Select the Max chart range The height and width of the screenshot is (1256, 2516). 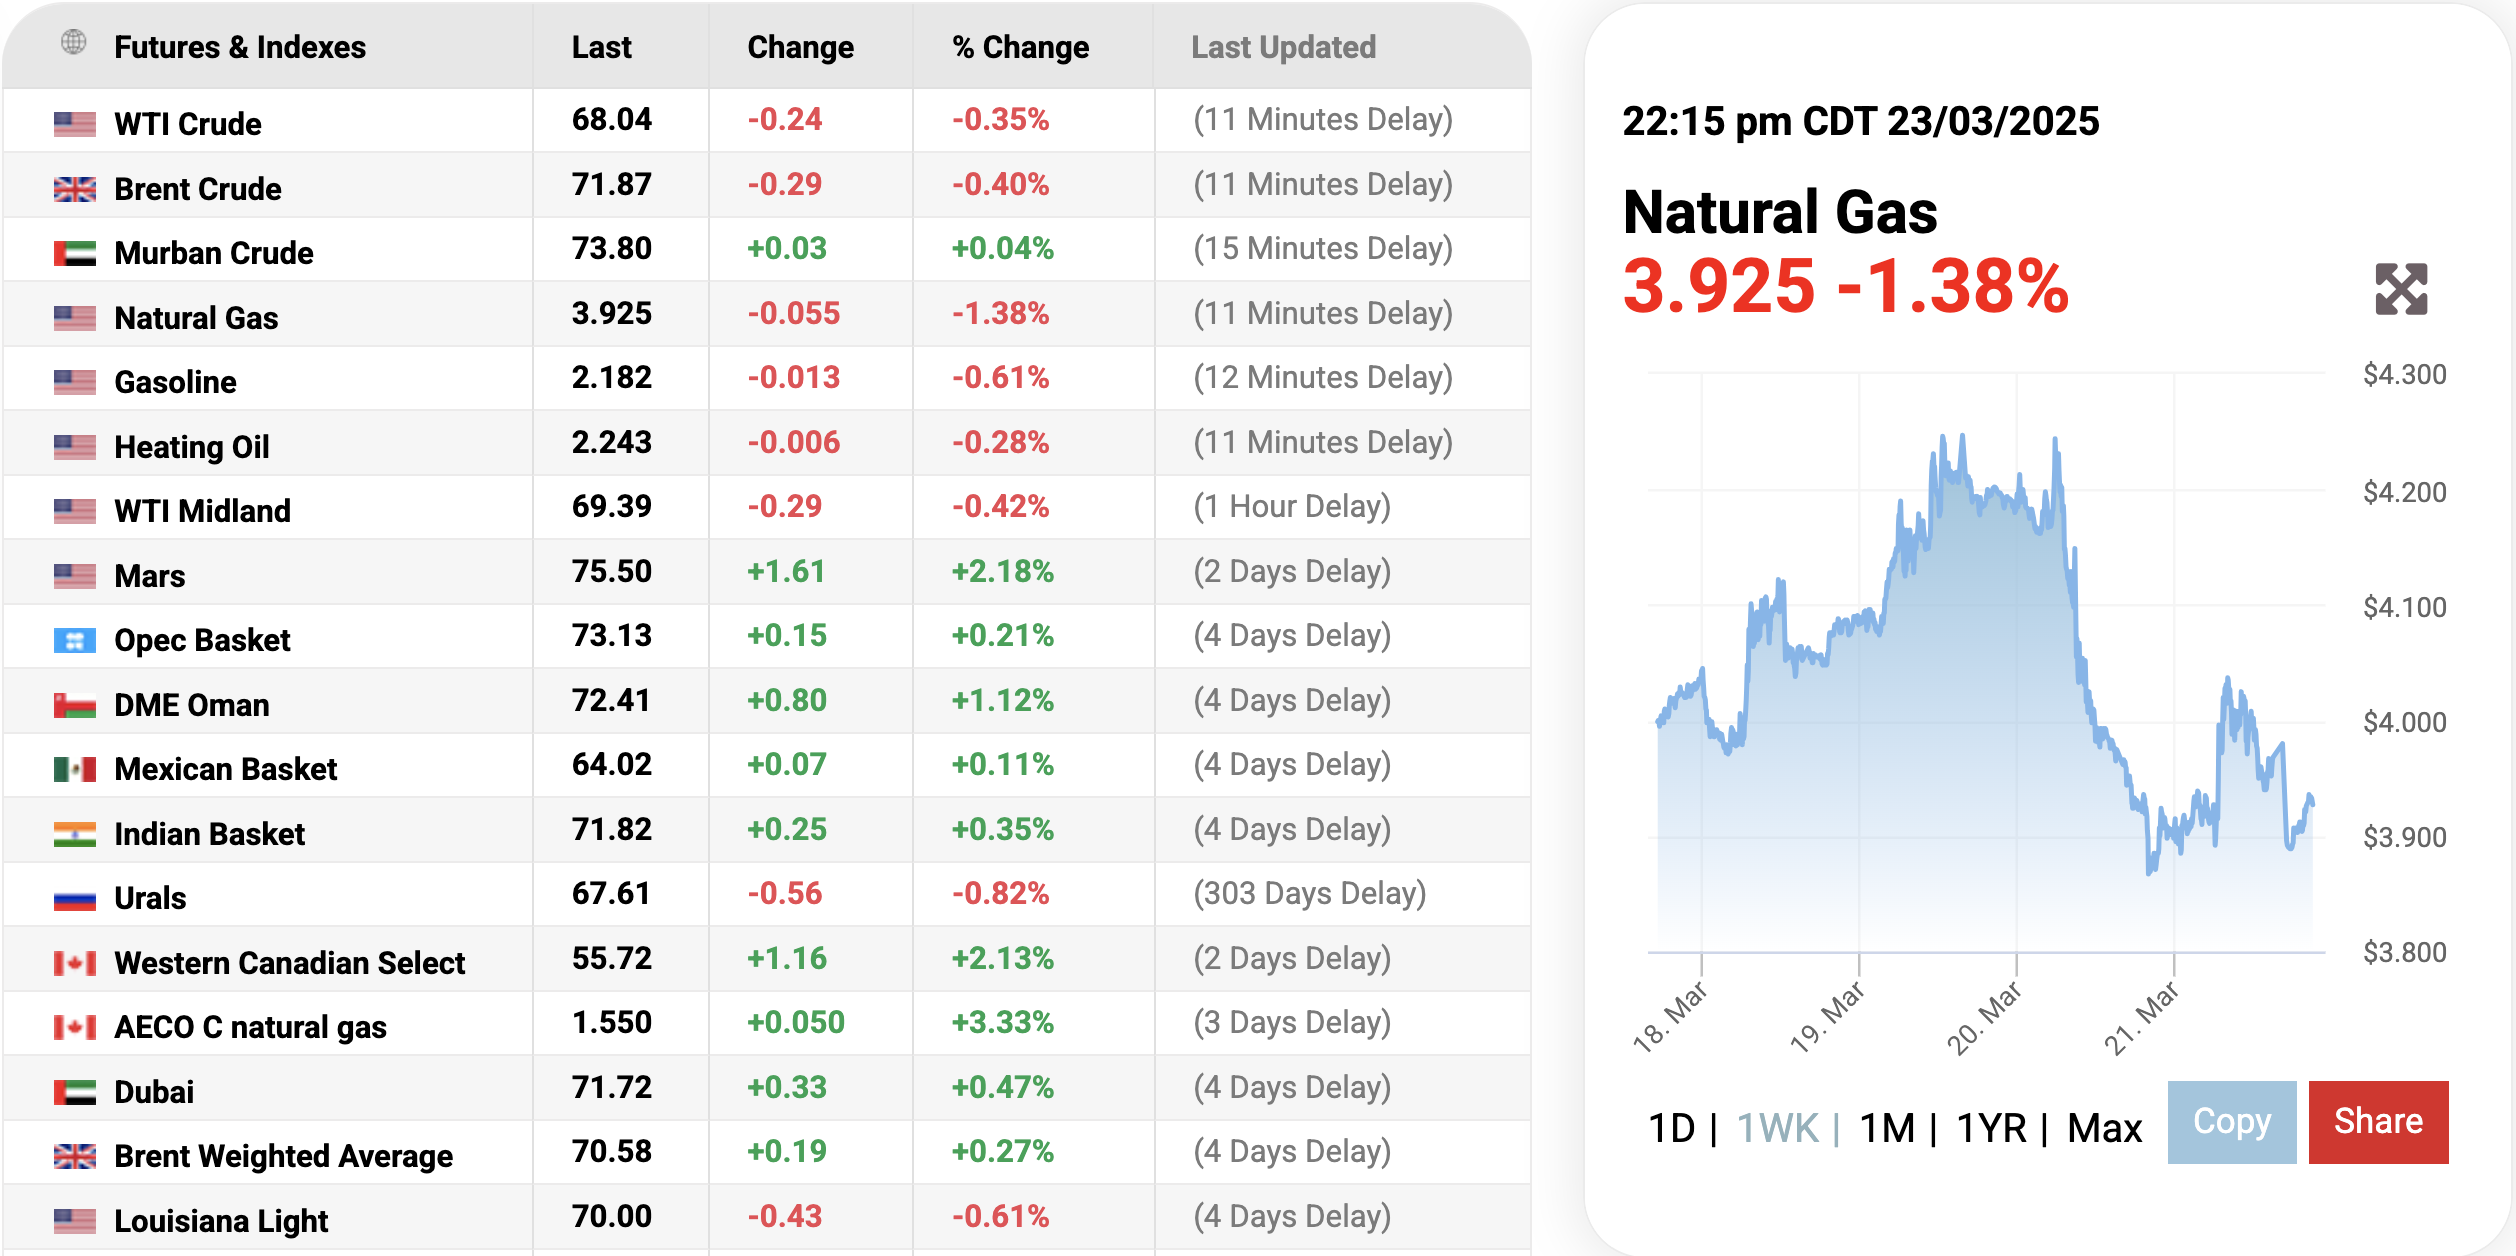coord(2104,1128)
